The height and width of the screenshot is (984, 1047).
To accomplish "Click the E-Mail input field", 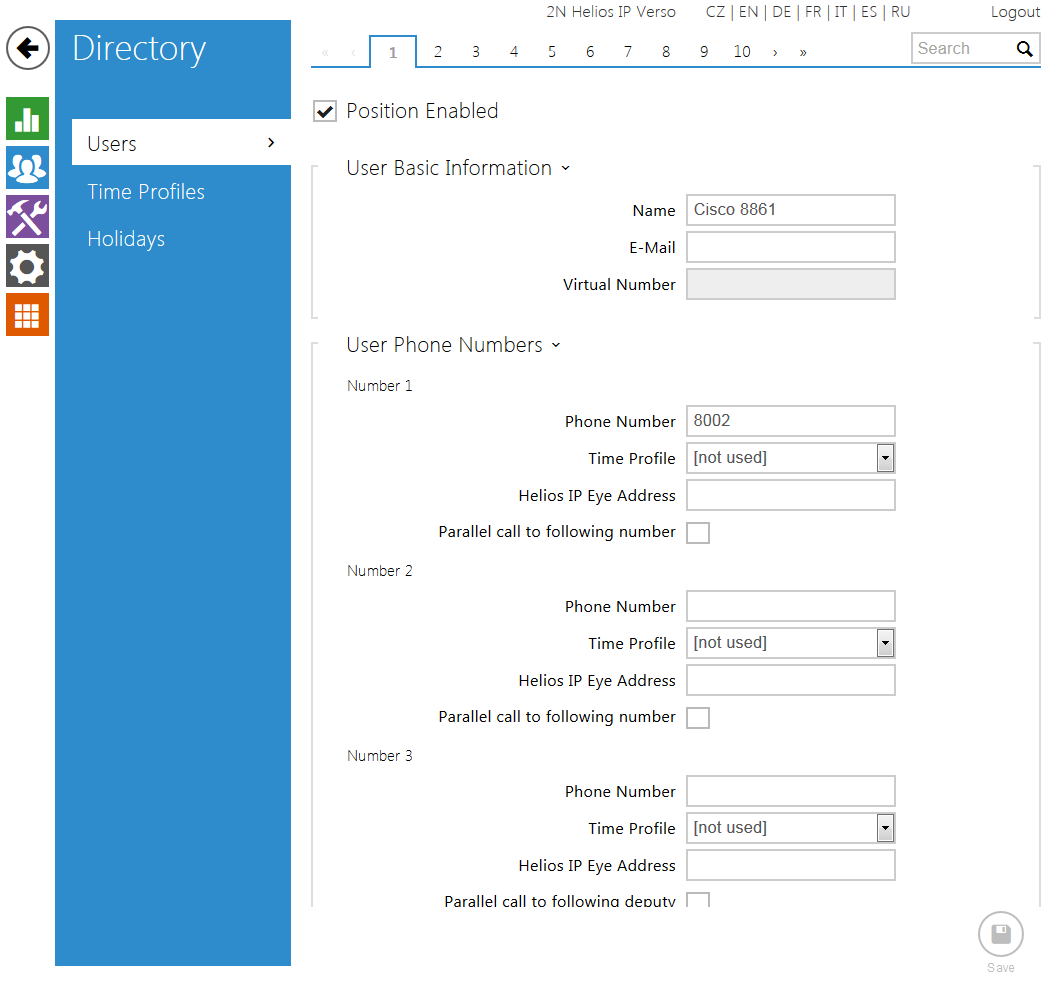I will 790,247.
